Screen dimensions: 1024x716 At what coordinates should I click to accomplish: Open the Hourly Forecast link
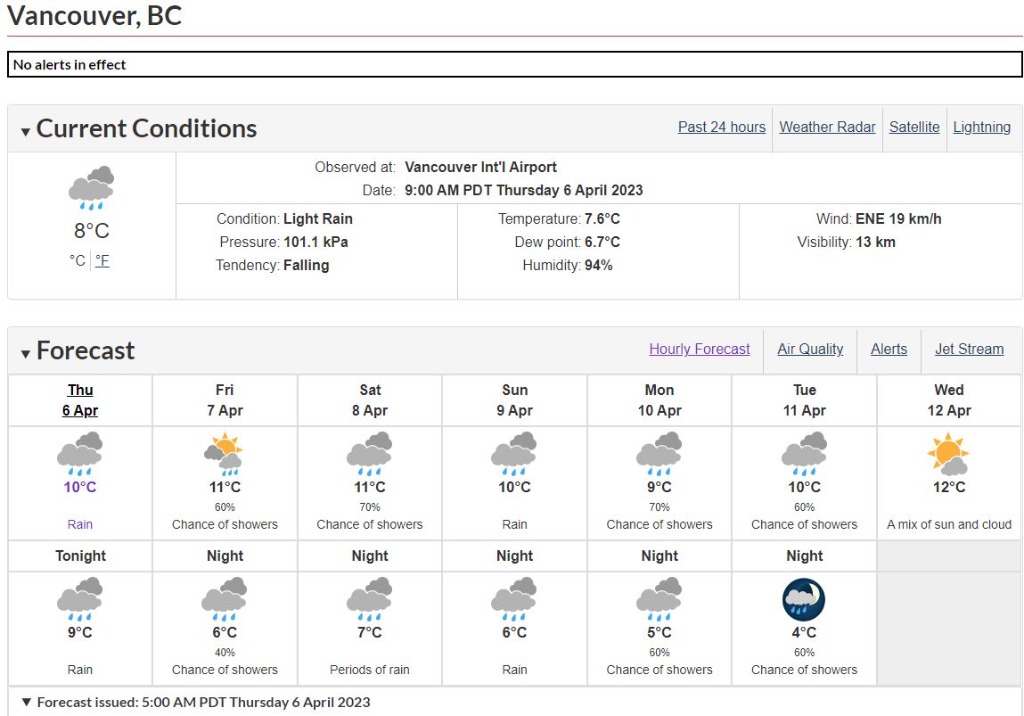699,349
